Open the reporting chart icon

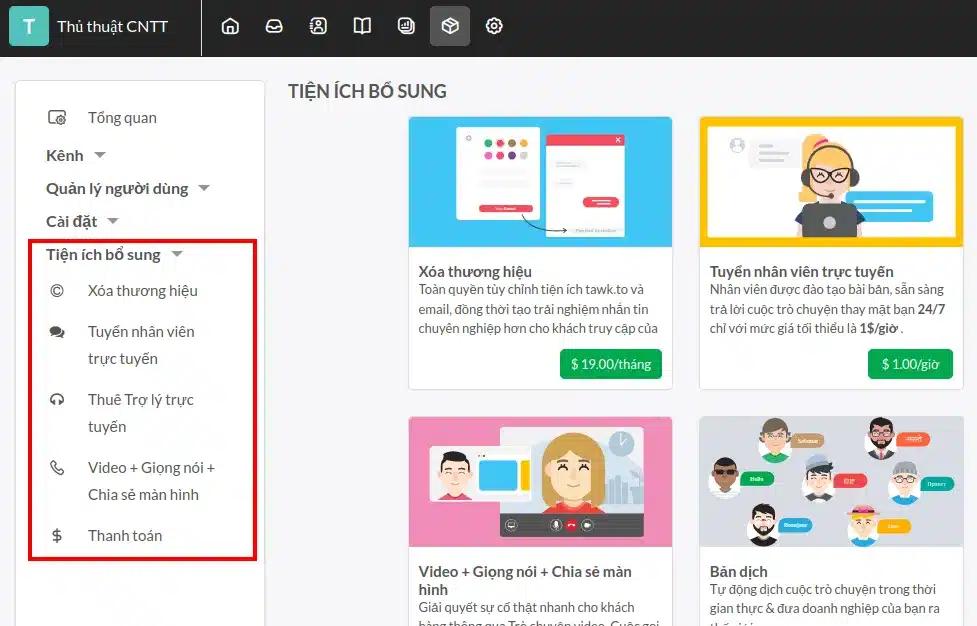406,26
